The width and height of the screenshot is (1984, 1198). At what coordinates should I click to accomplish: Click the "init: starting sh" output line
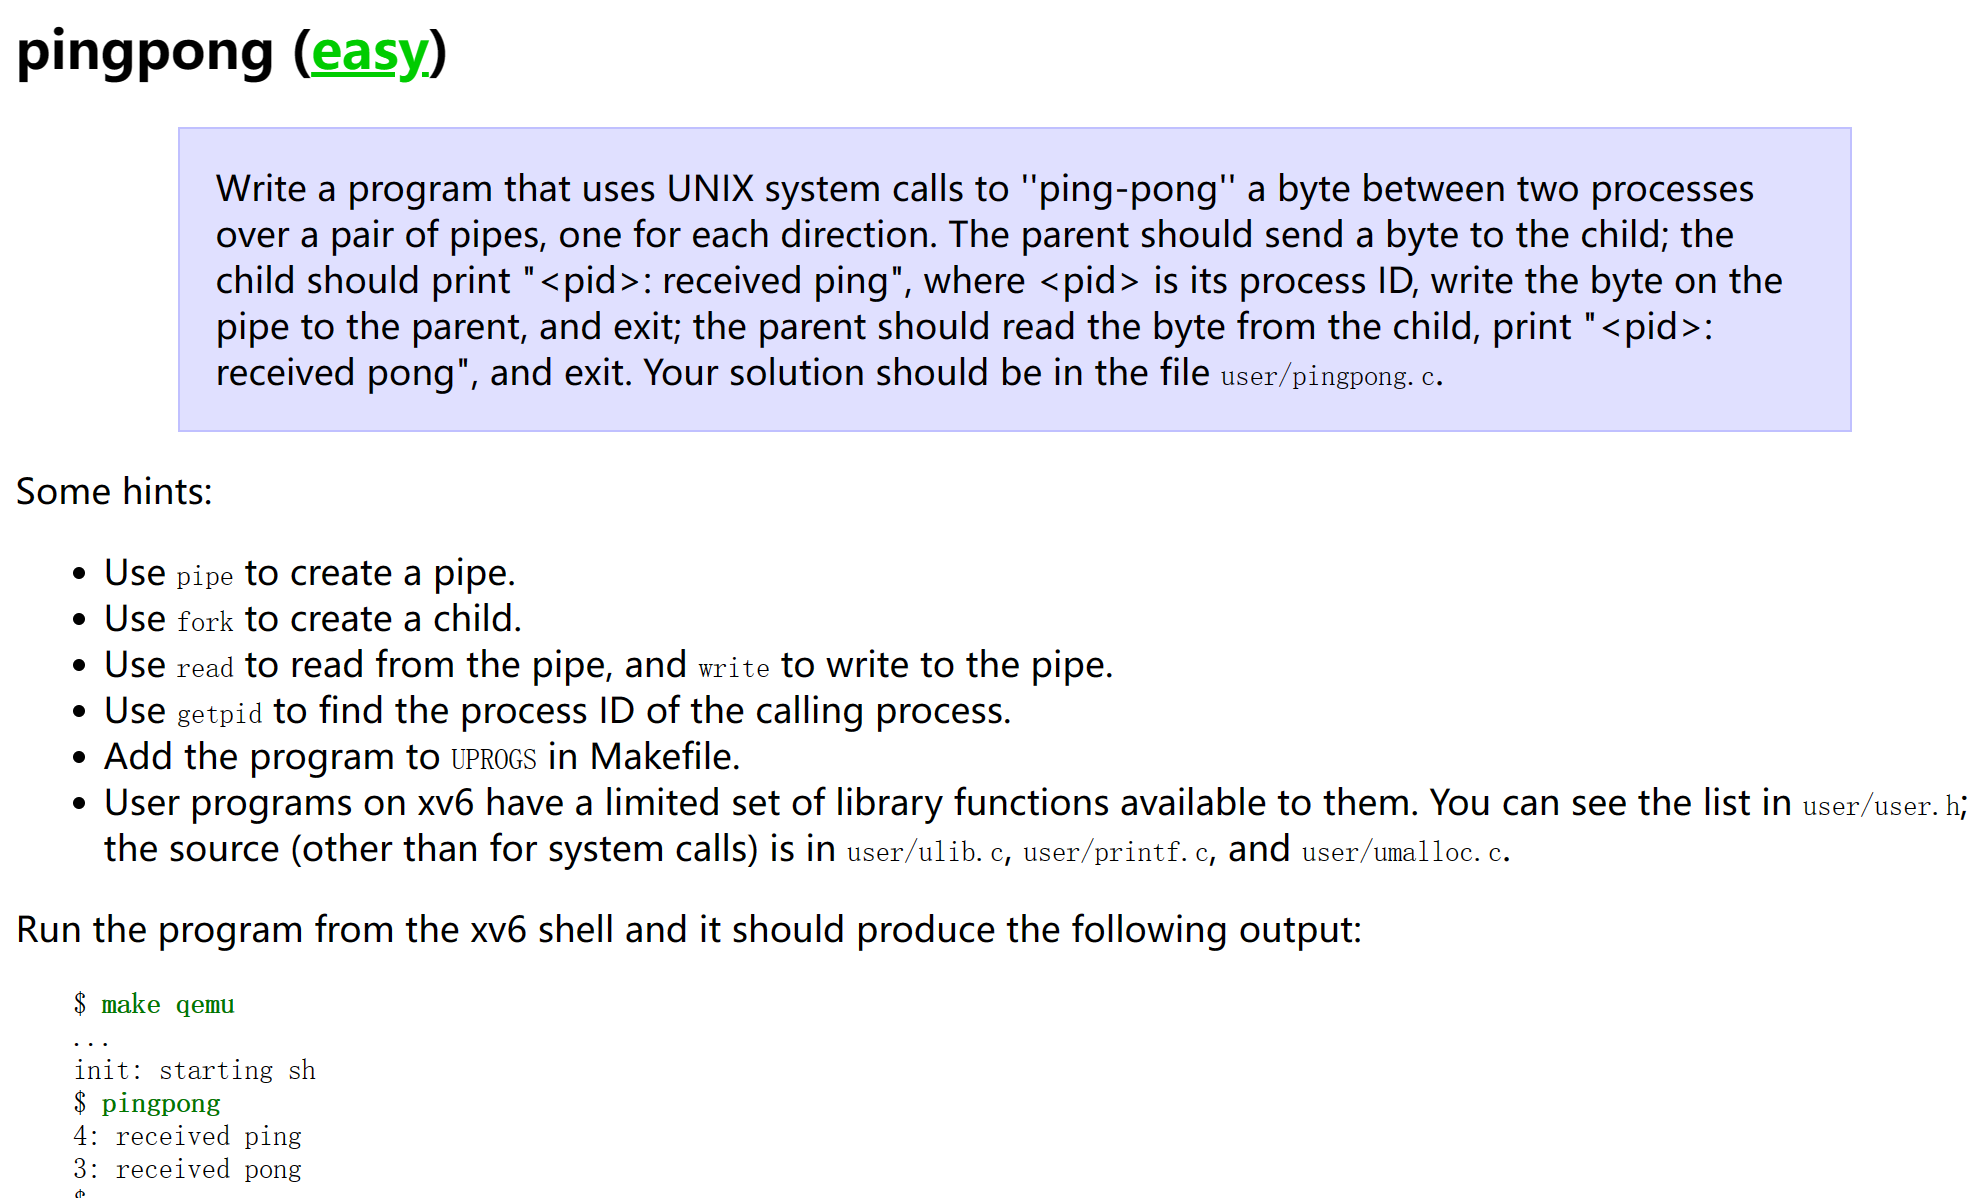[194, 1071]
